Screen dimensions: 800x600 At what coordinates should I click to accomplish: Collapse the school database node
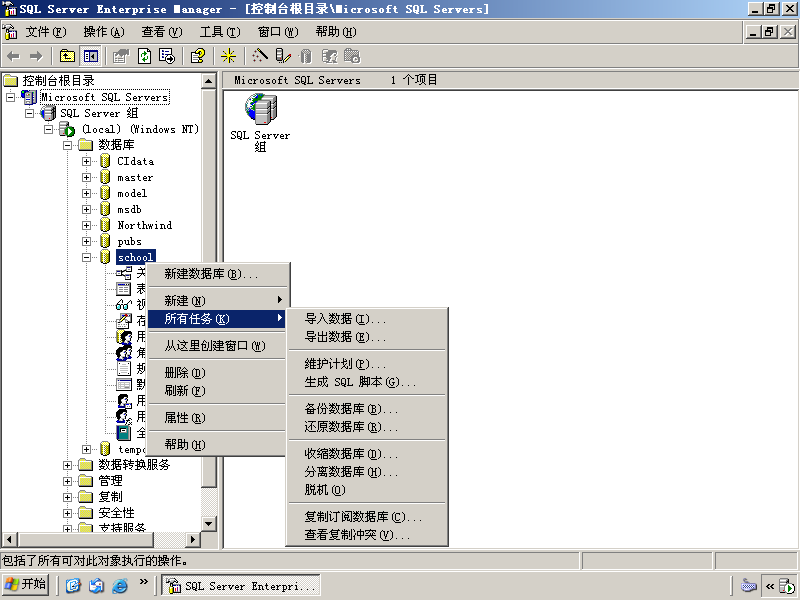86,257
